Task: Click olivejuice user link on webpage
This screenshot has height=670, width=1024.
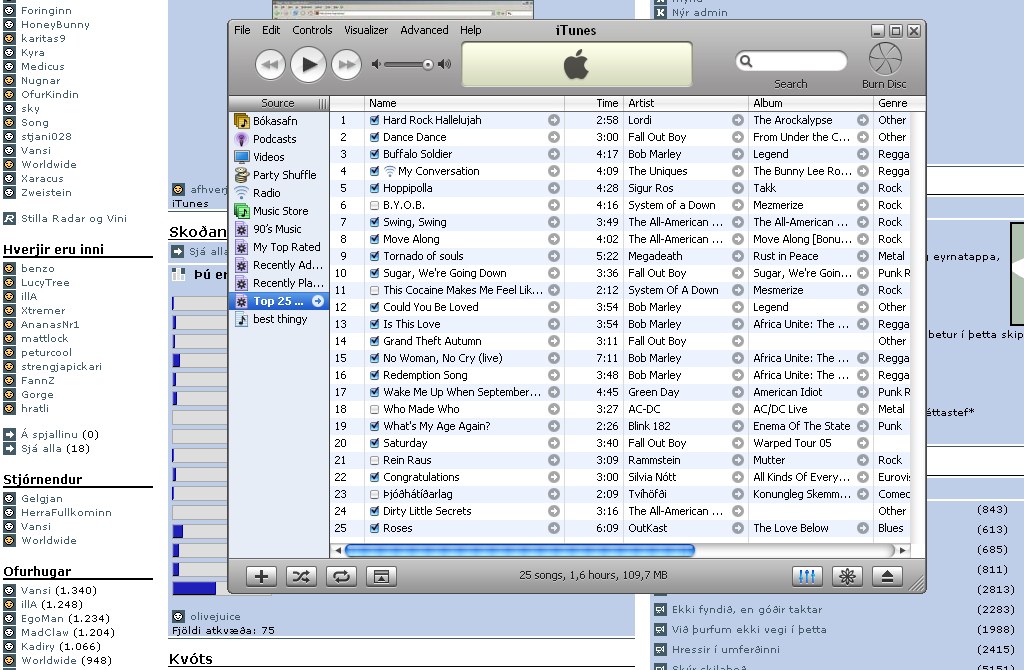Action: click(x=215, y=616)
